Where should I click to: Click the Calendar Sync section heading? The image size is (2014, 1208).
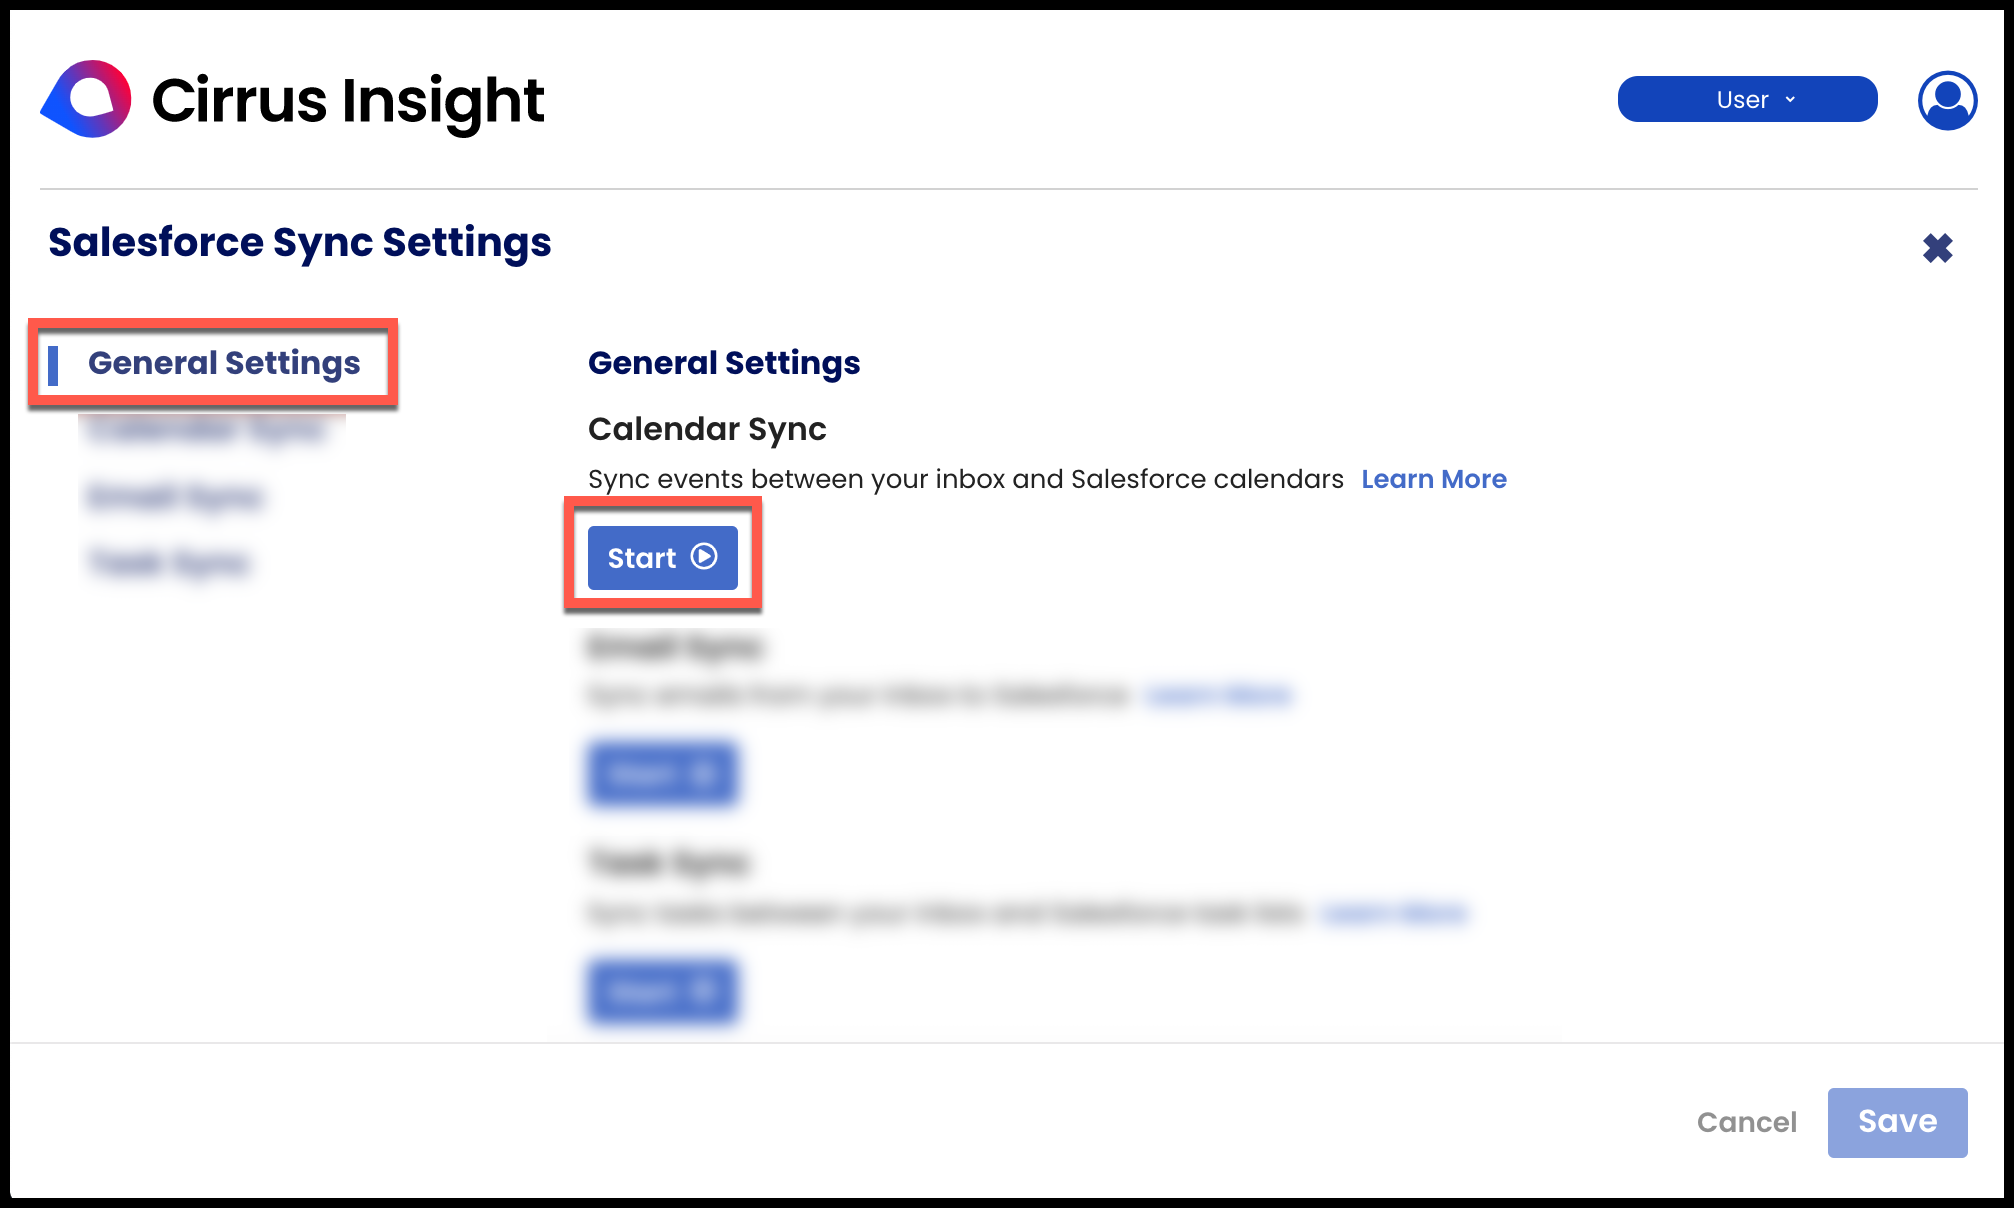pyautogui.click(x=707, y=429)
